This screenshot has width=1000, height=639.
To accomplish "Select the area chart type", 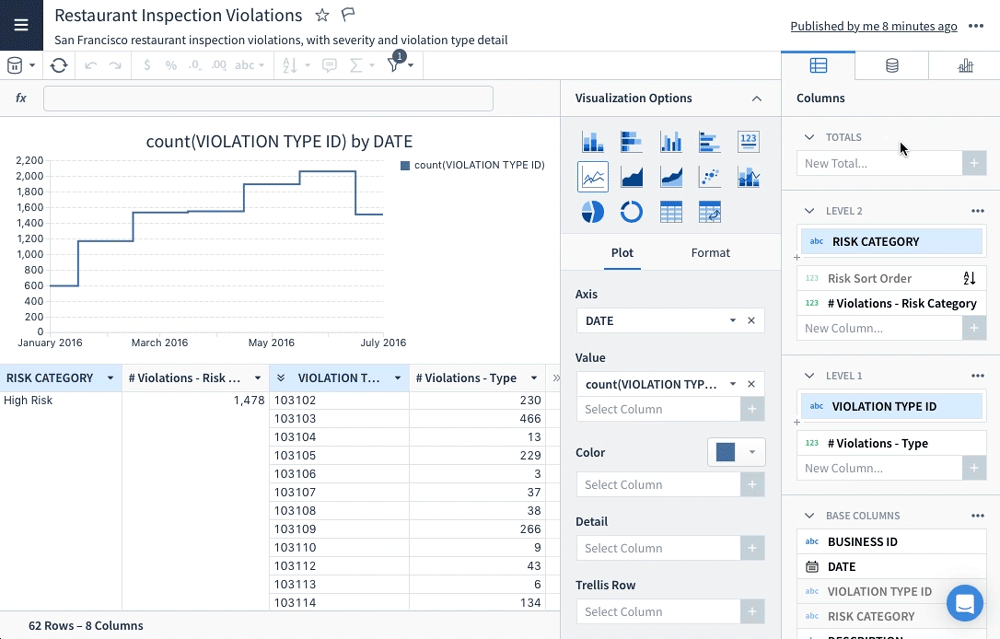I will (631, 177).
